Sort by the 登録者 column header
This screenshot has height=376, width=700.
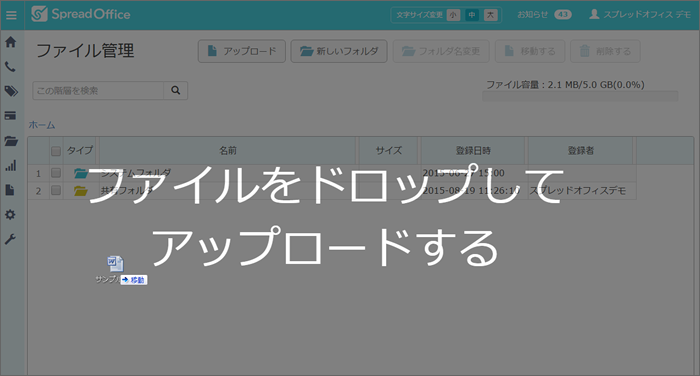(x=581, y=151)
